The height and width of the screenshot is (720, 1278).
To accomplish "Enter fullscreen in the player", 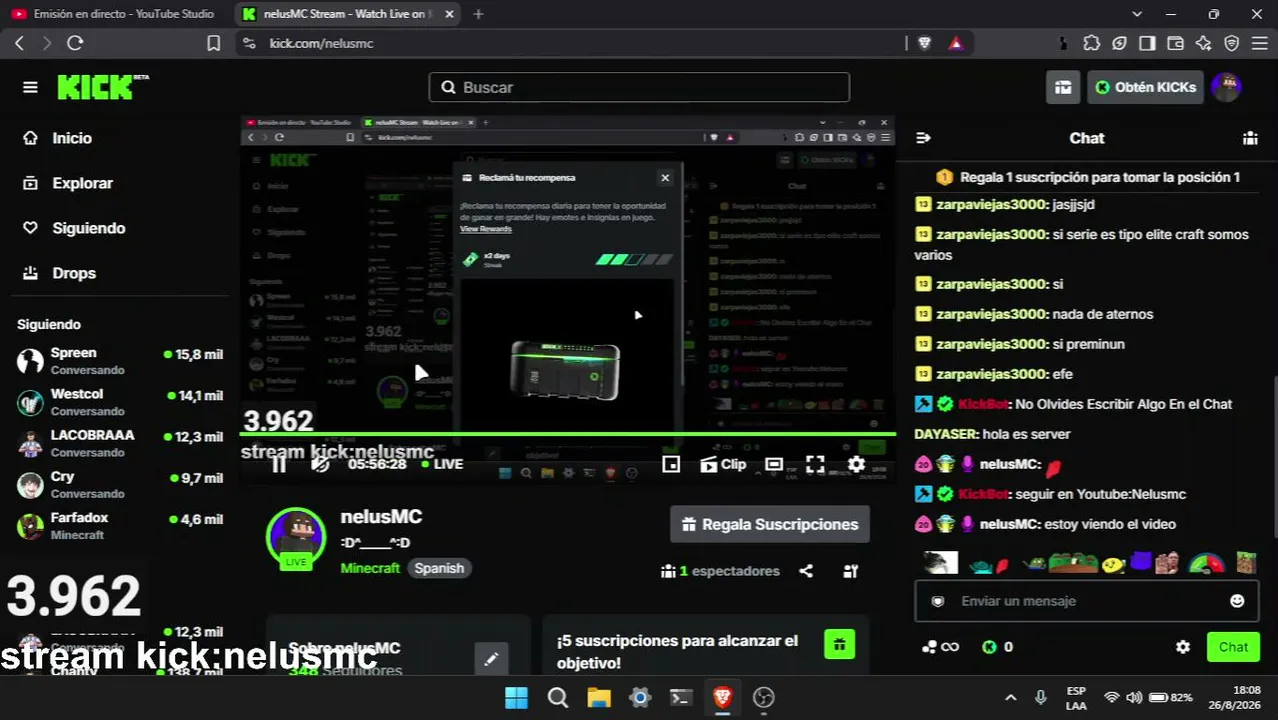I will pos(815,464).
